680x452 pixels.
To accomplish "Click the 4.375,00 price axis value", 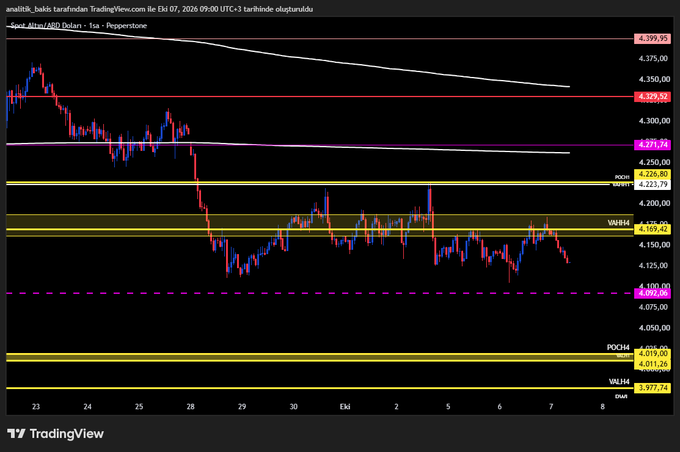I will pyautogui.click(x=654, y=59).
